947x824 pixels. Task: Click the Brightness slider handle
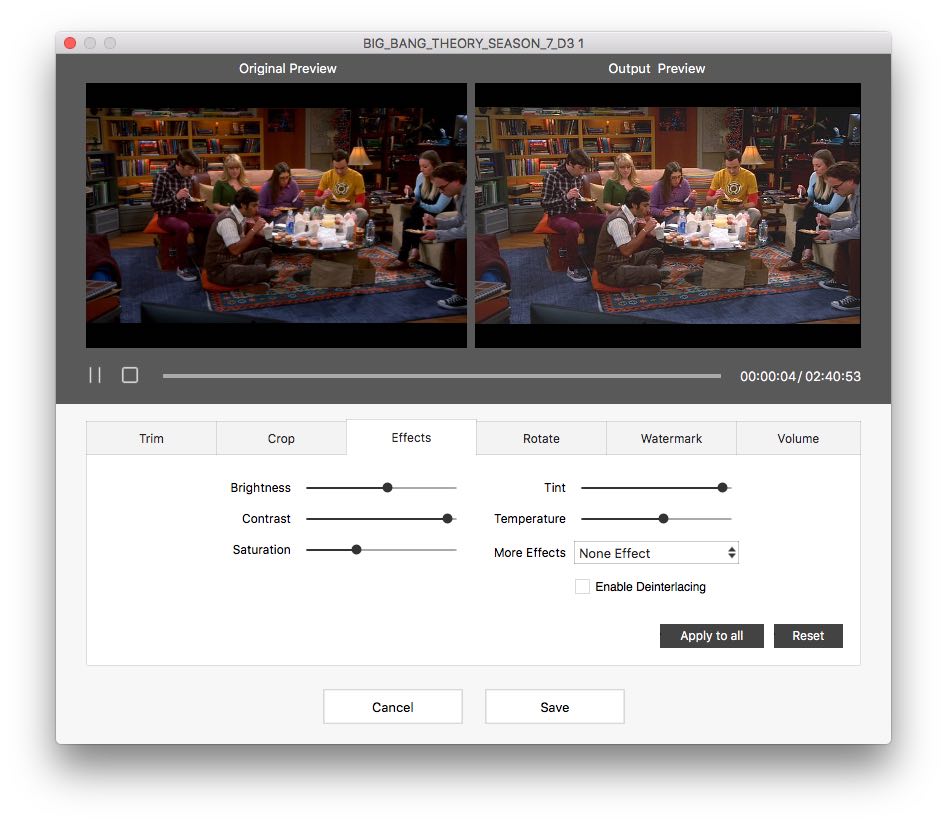coord(388,488)
